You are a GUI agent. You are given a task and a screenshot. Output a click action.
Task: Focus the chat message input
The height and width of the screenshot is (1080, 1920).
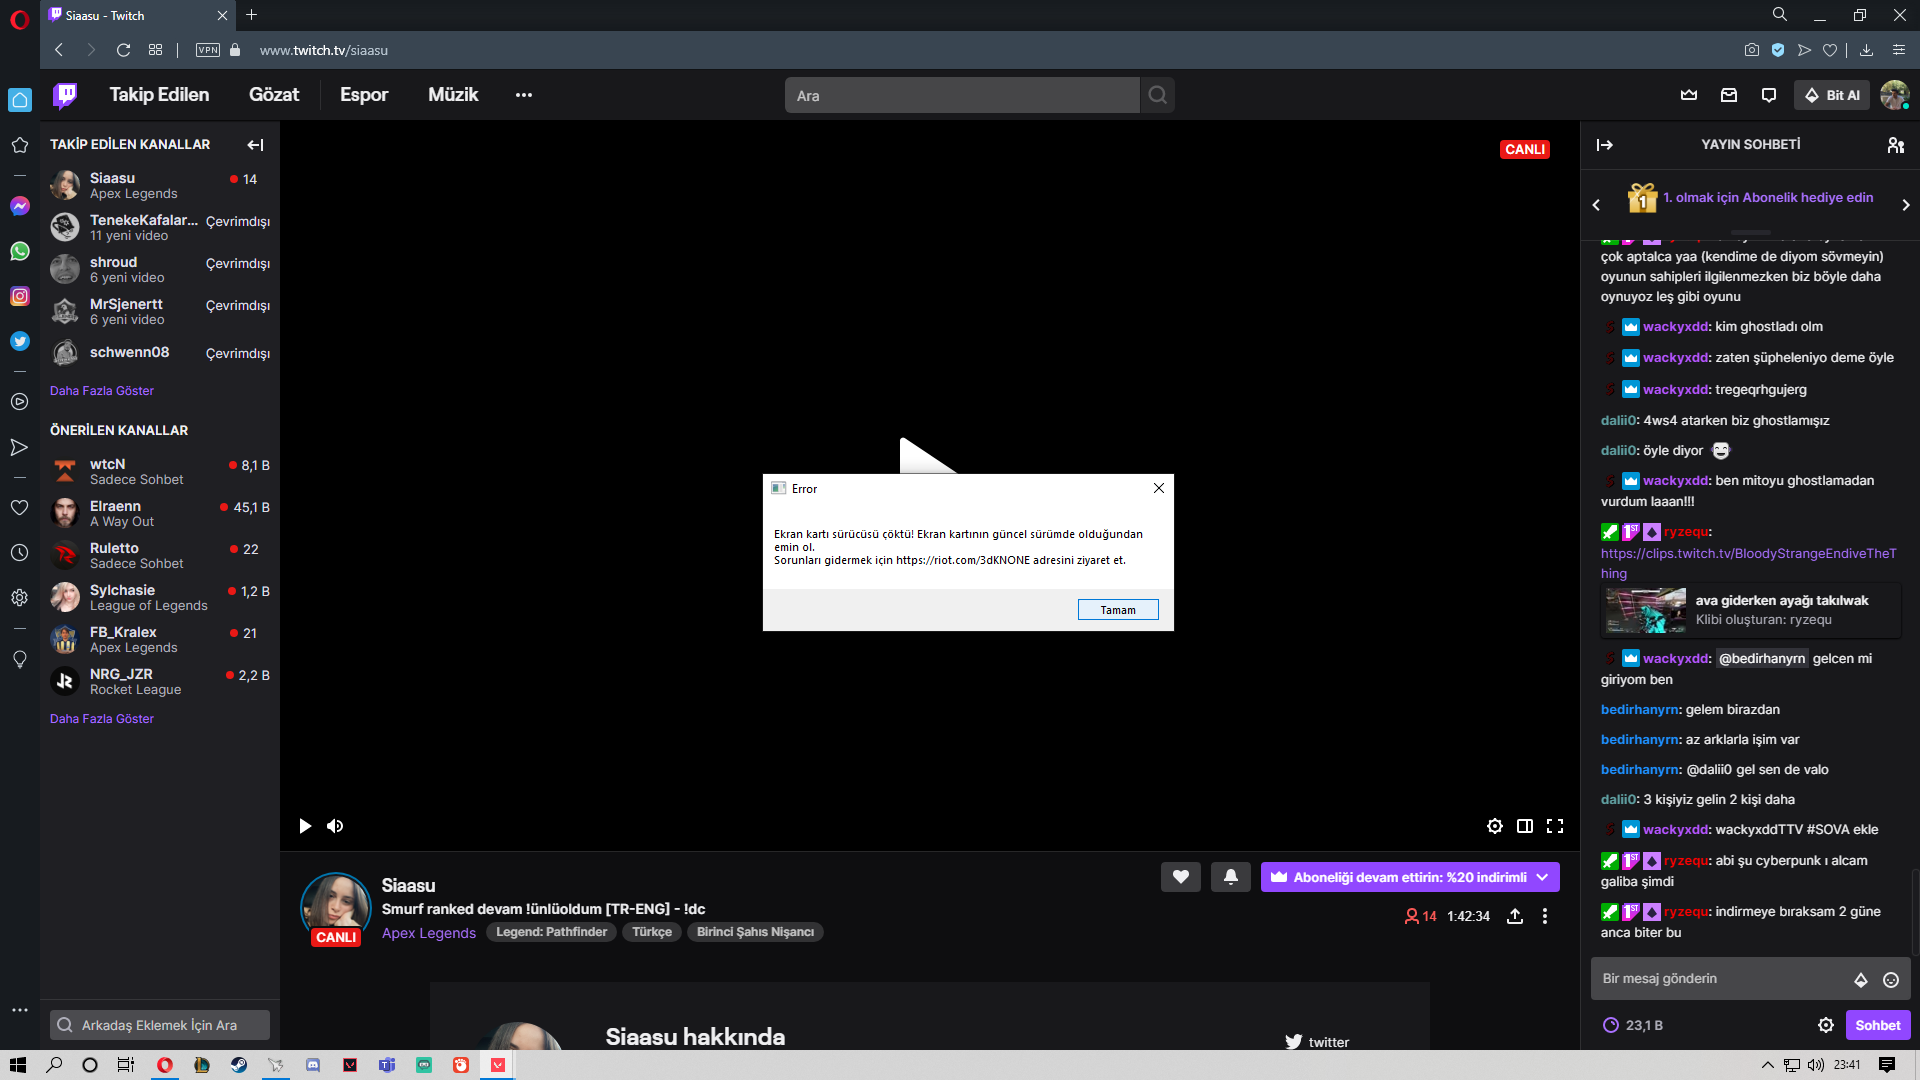pos(1720,979)
